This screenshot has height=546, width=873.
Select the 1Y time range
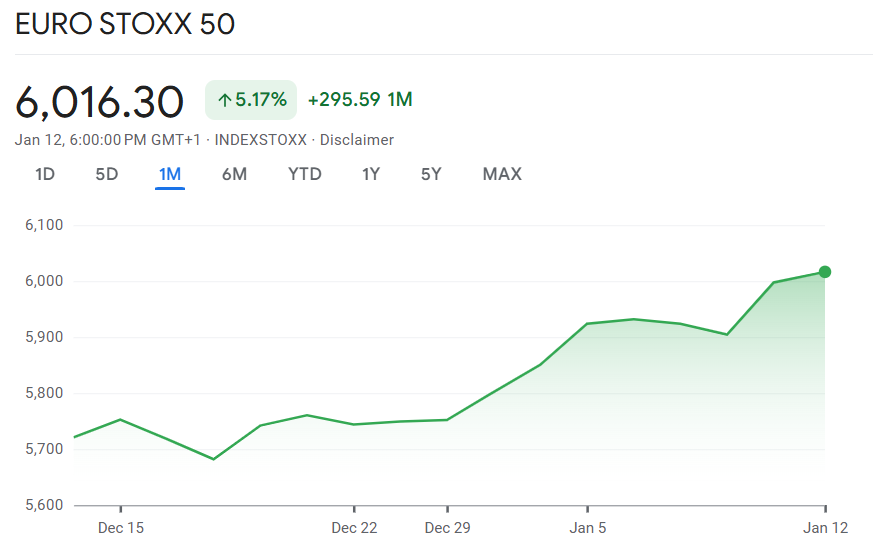[x=371, y=174]
